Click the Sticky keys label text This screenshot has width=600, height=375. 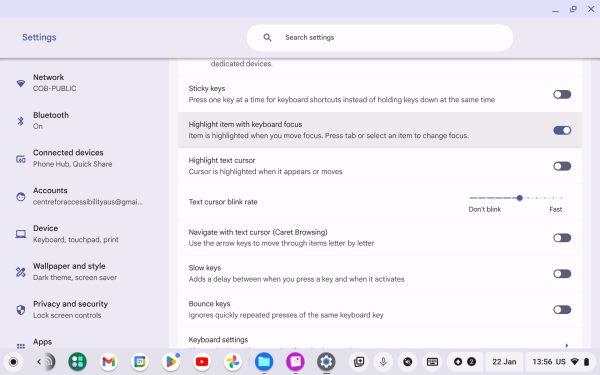tap(207, 88)
